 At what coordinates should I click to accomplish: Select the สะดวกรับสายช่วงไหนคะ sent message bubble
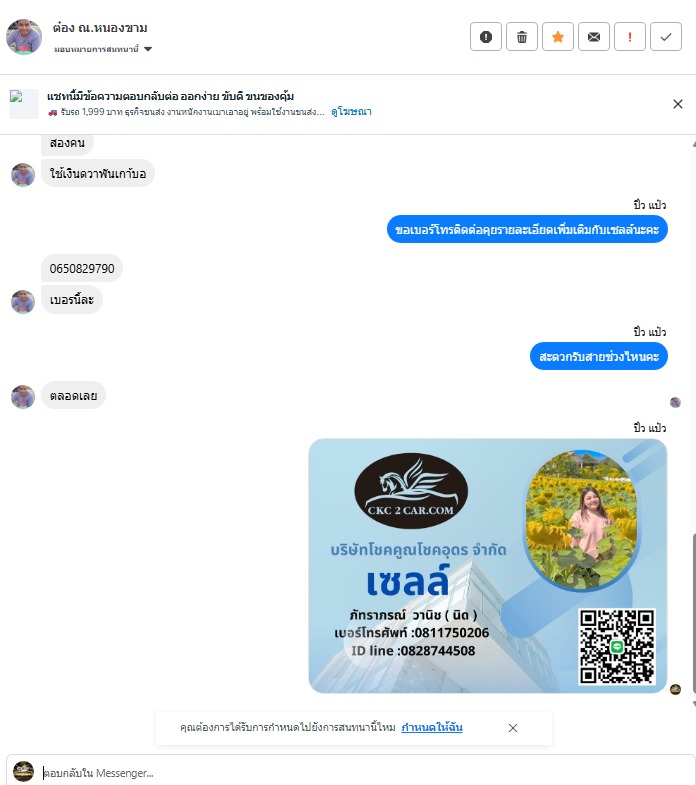pos(599,356)
